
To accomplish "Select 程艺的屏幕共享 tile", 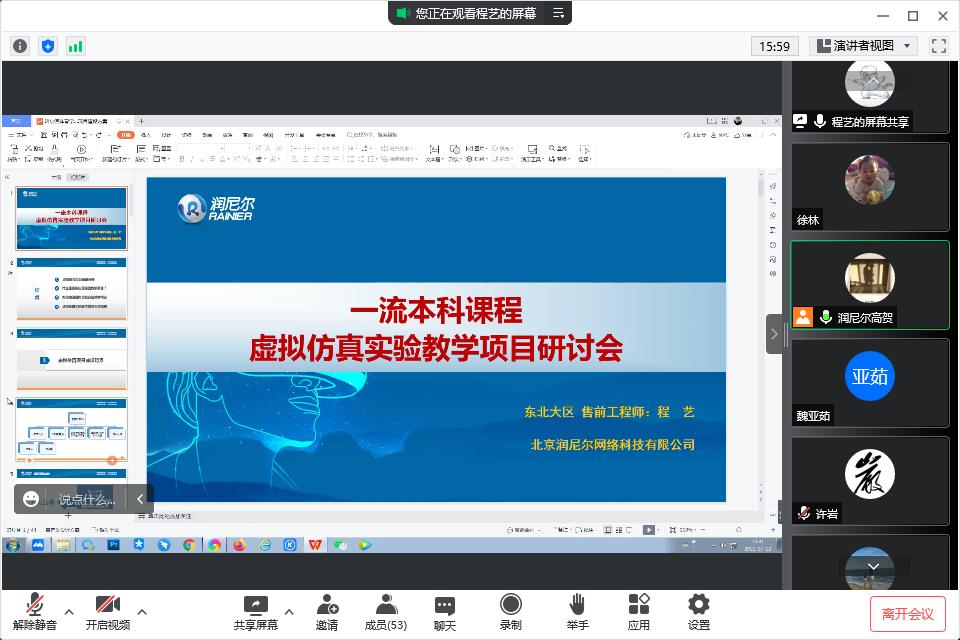I will coord(870,97).
